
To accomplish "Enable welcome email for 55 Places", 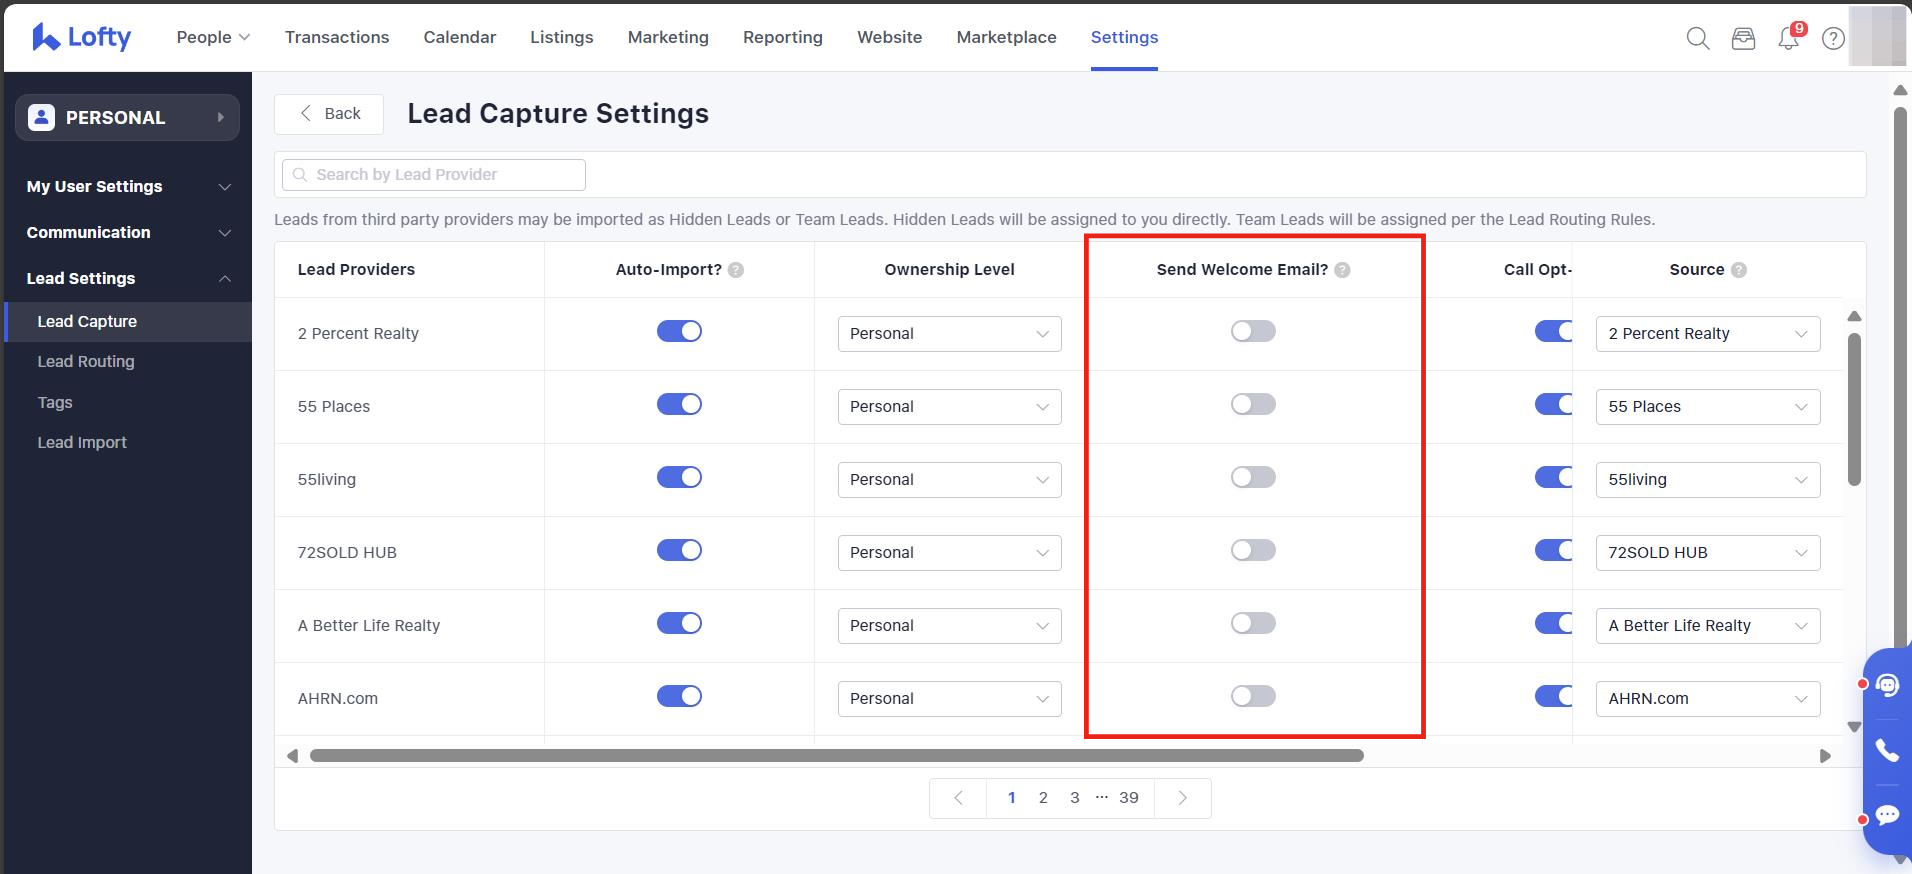I will 1253,405.
